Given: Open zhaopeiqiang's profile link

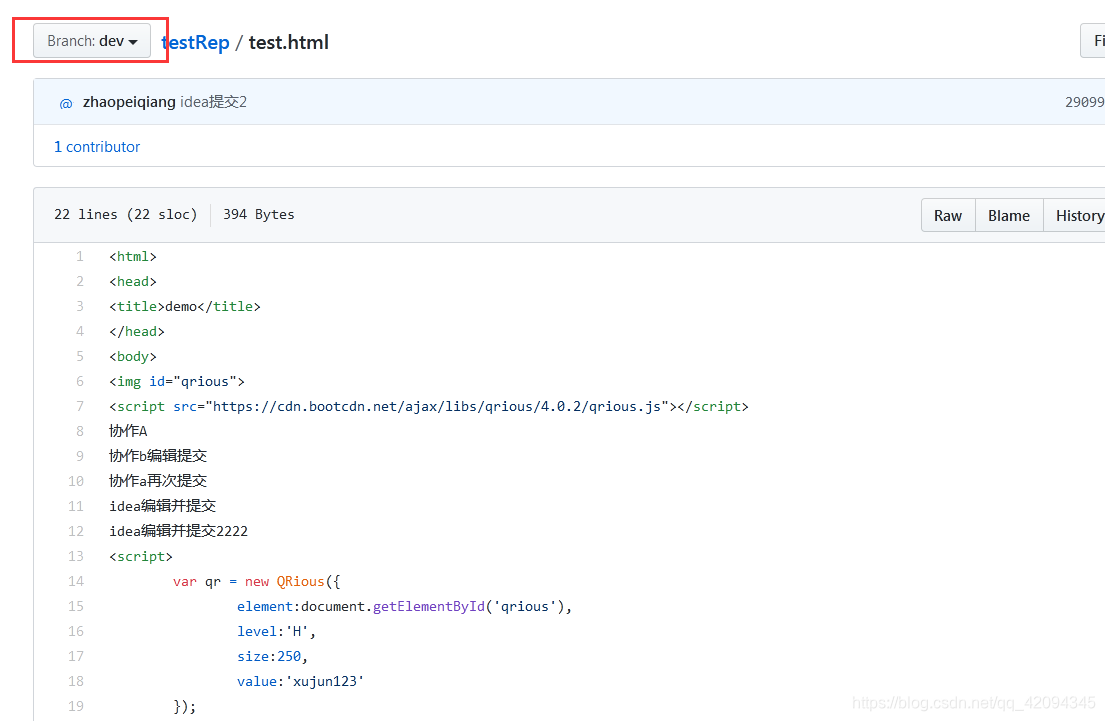Looking at the screenshot, I should [129, 102].
